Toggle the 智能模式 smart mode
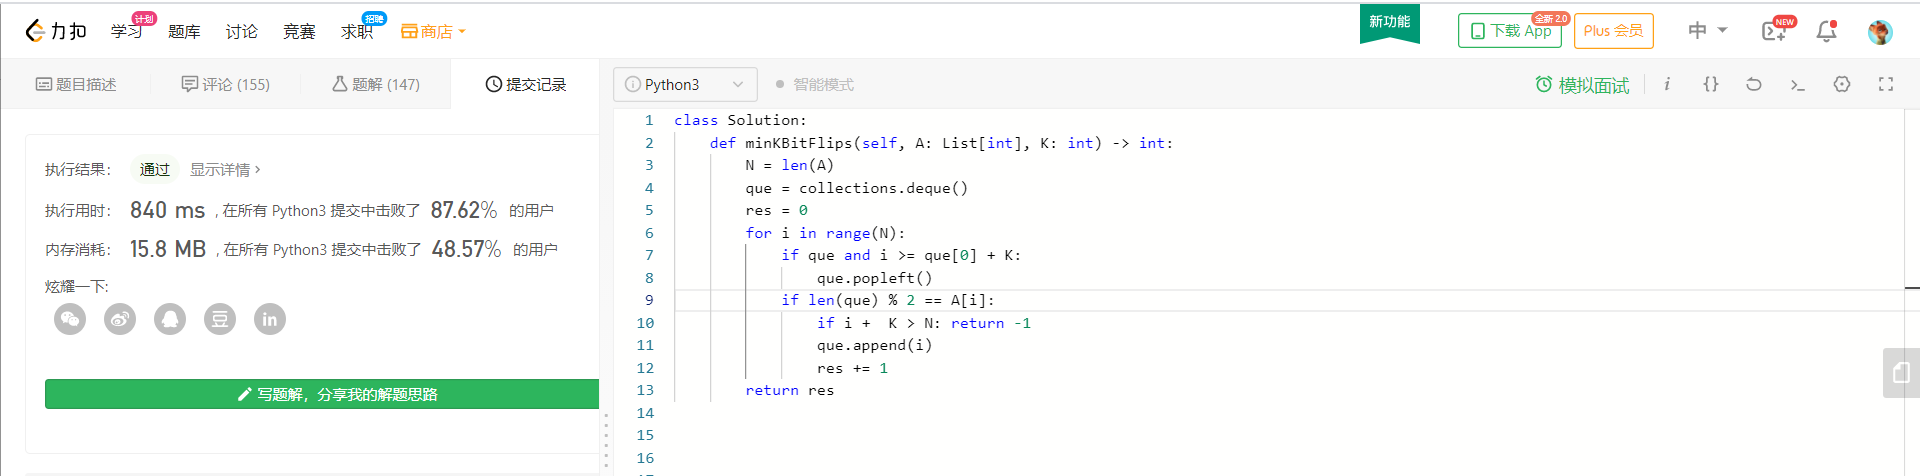The height and width of the screenshot is (476, 1920). (x=815, y=84)
